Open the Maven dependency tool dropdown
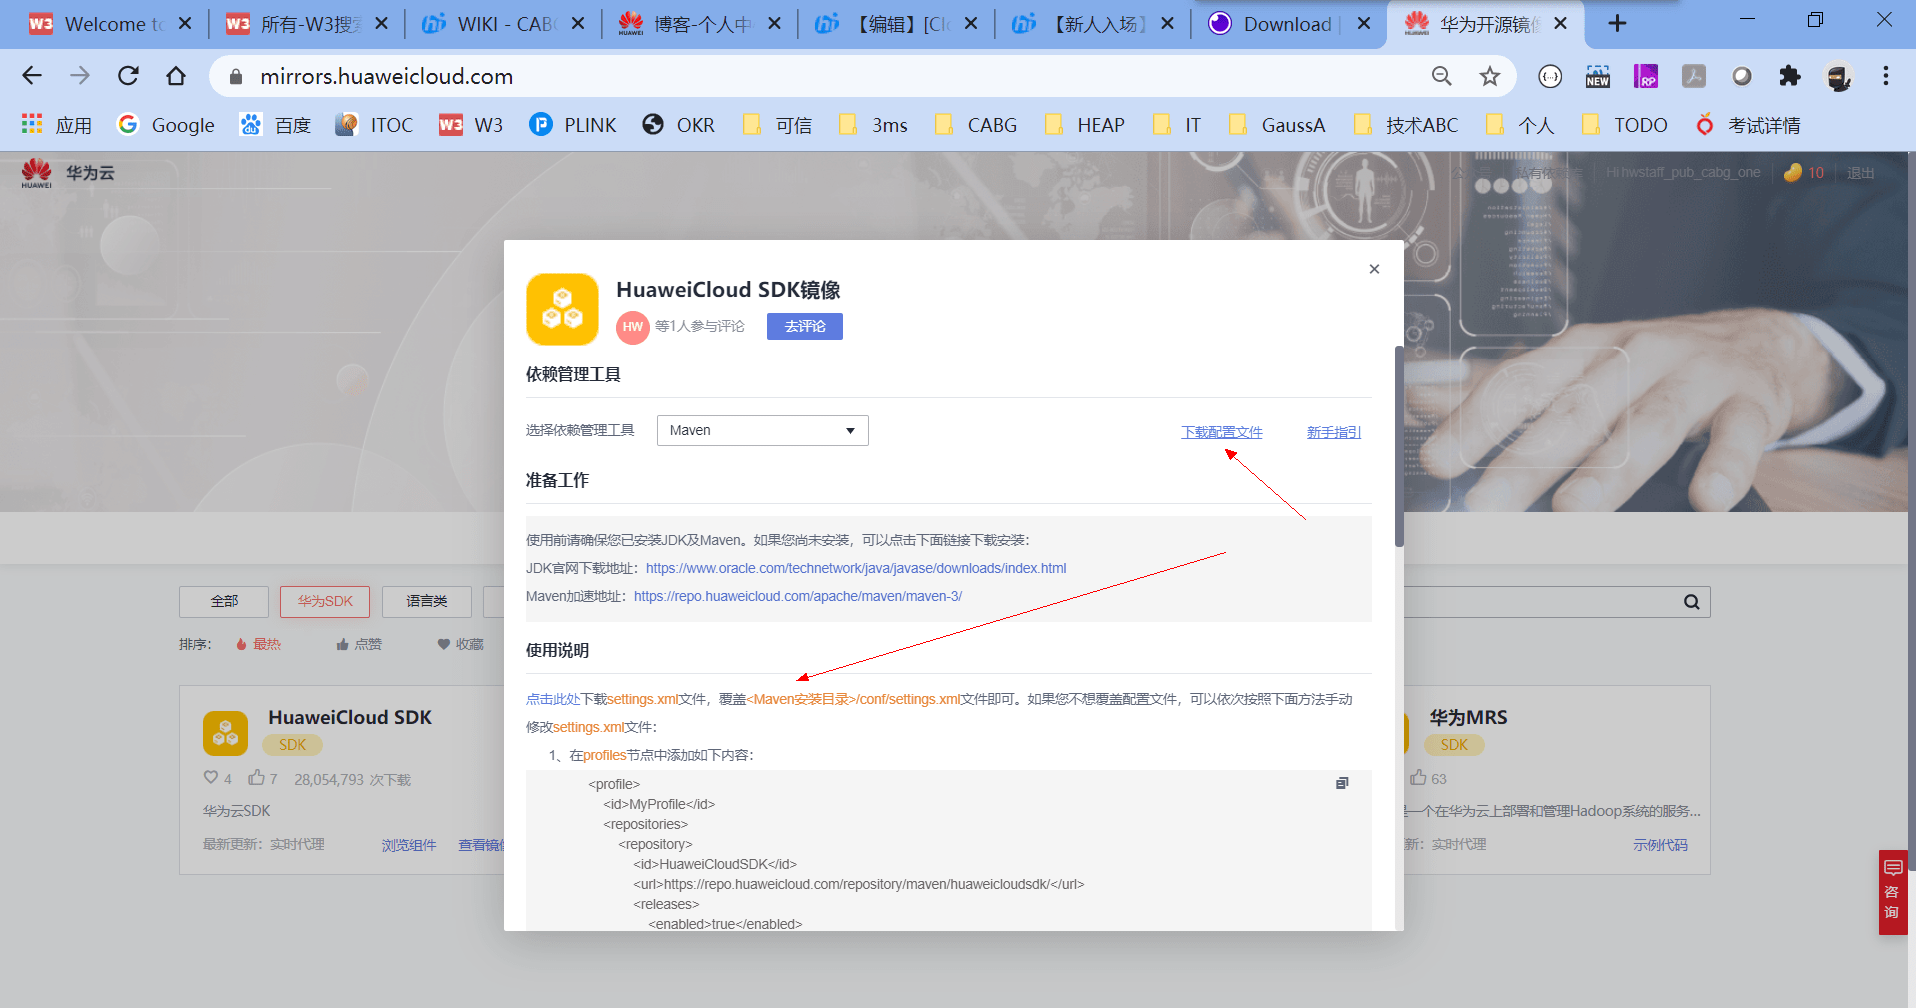Screen dimensions: 1916x1008 [762, 430]
